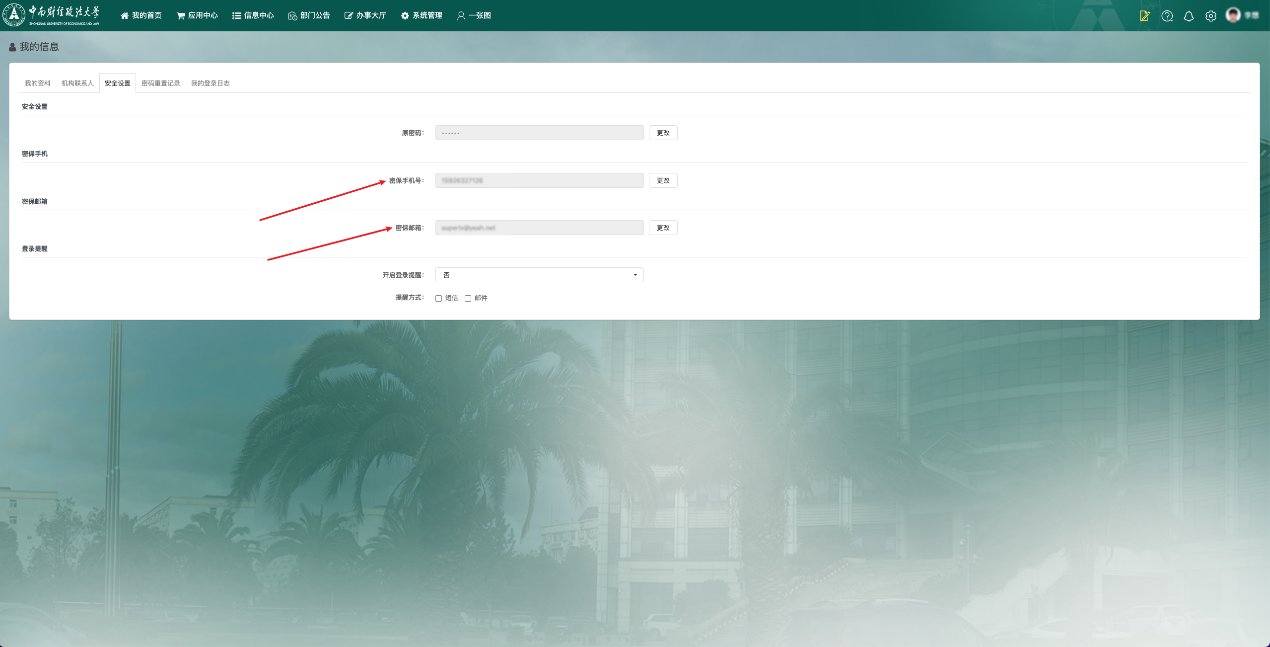Screen dimensions: 1270x647
Task: Switch to the 密码重置记录 tab
Action: point(161,83)
